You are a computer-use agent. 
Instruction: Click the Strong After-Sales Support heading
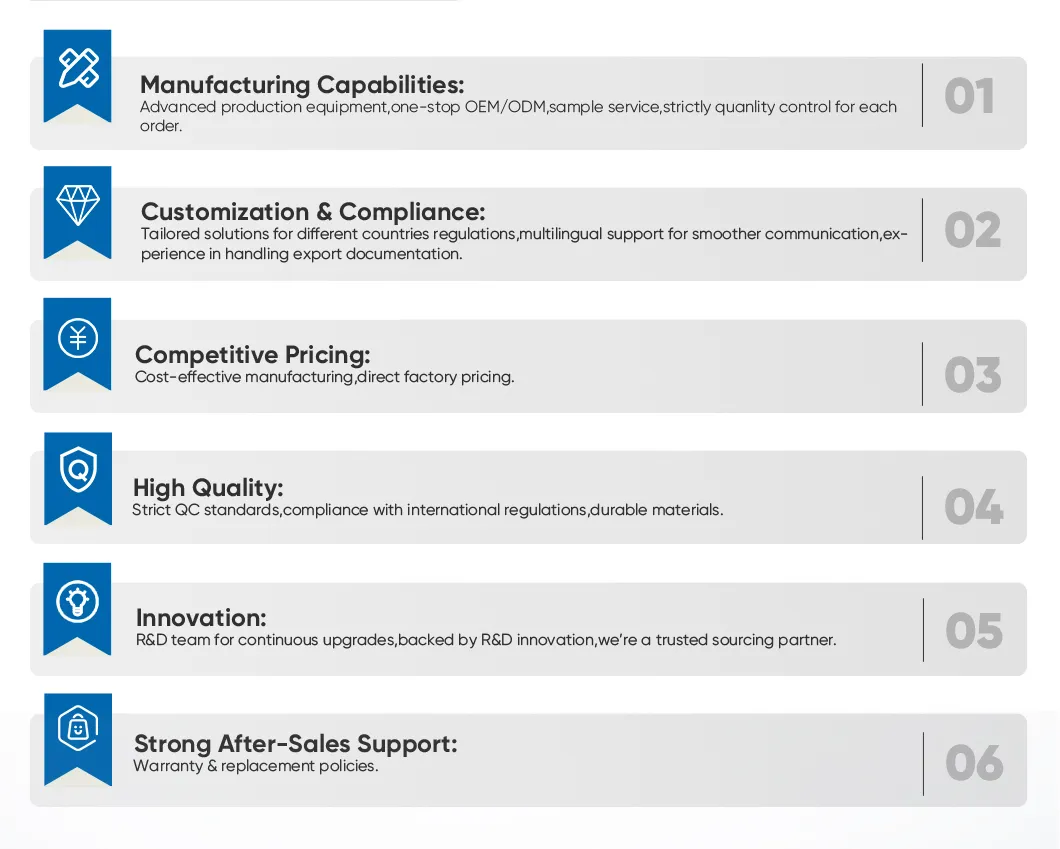pyautogui.click(x=295, y=744)
